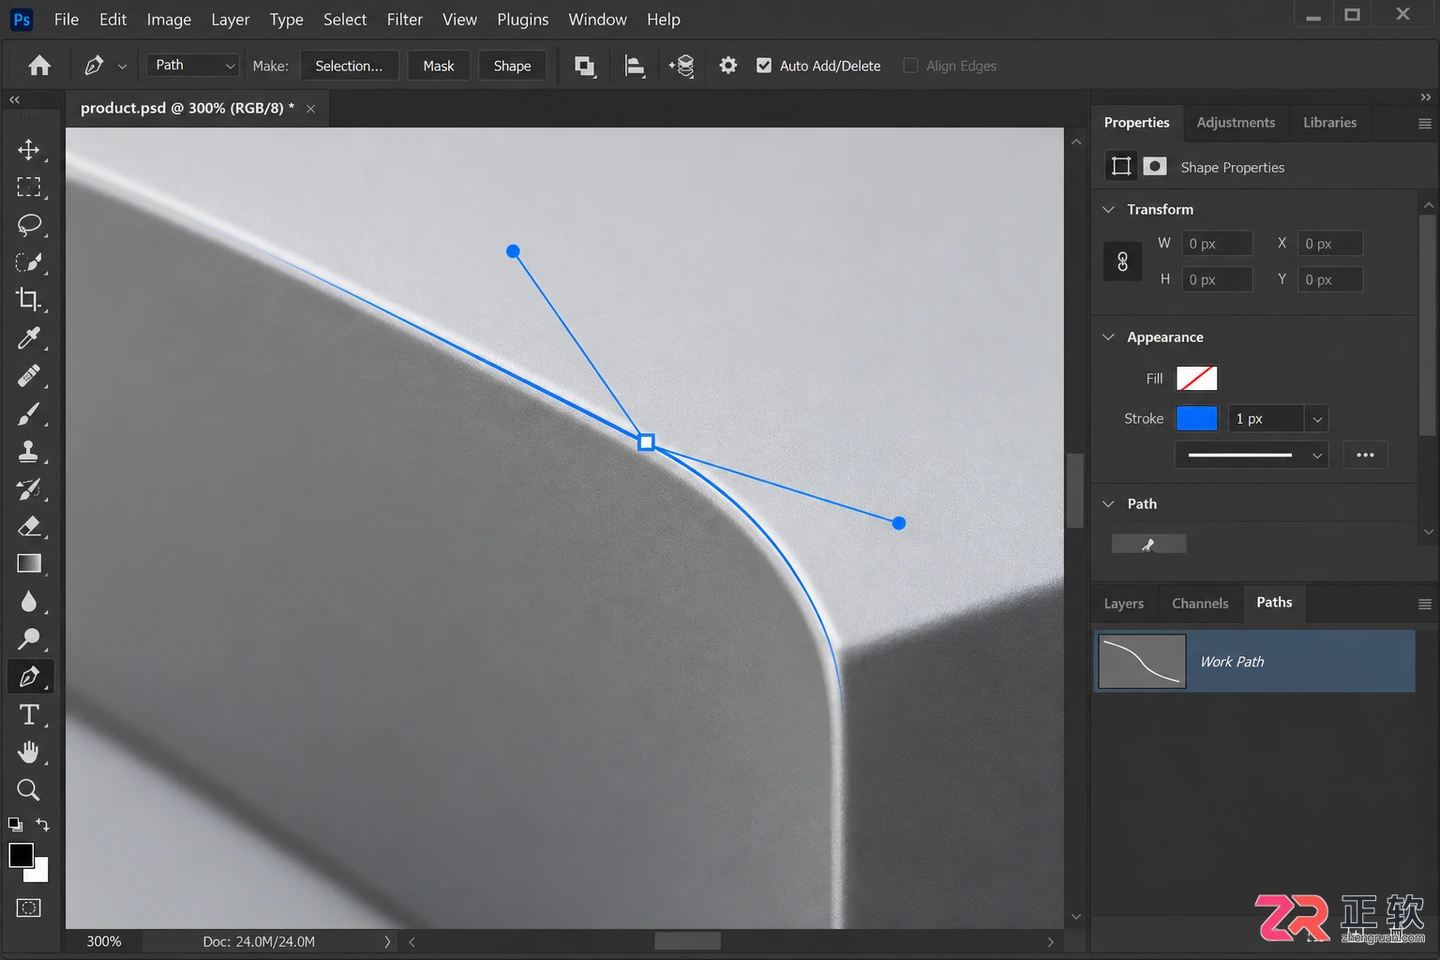1440x960 pixels.
Task: Select the Work Path thumbnail
Action: (x=1142, y=661)
